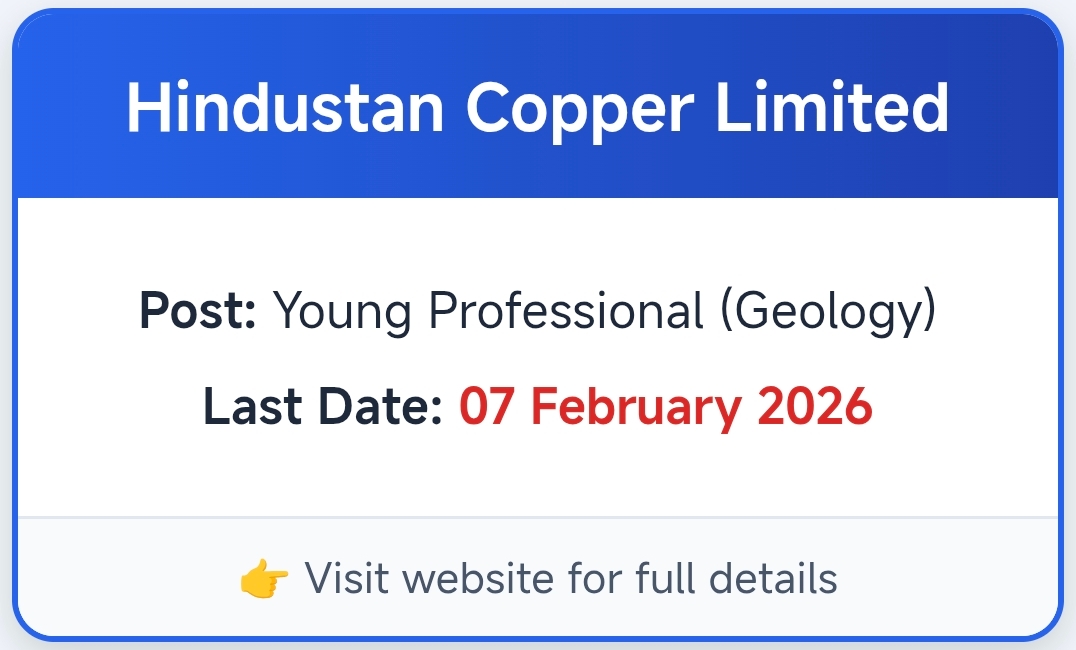Click the word February in the red date
Screen dimensions: 1076x650
coord(636,408)
